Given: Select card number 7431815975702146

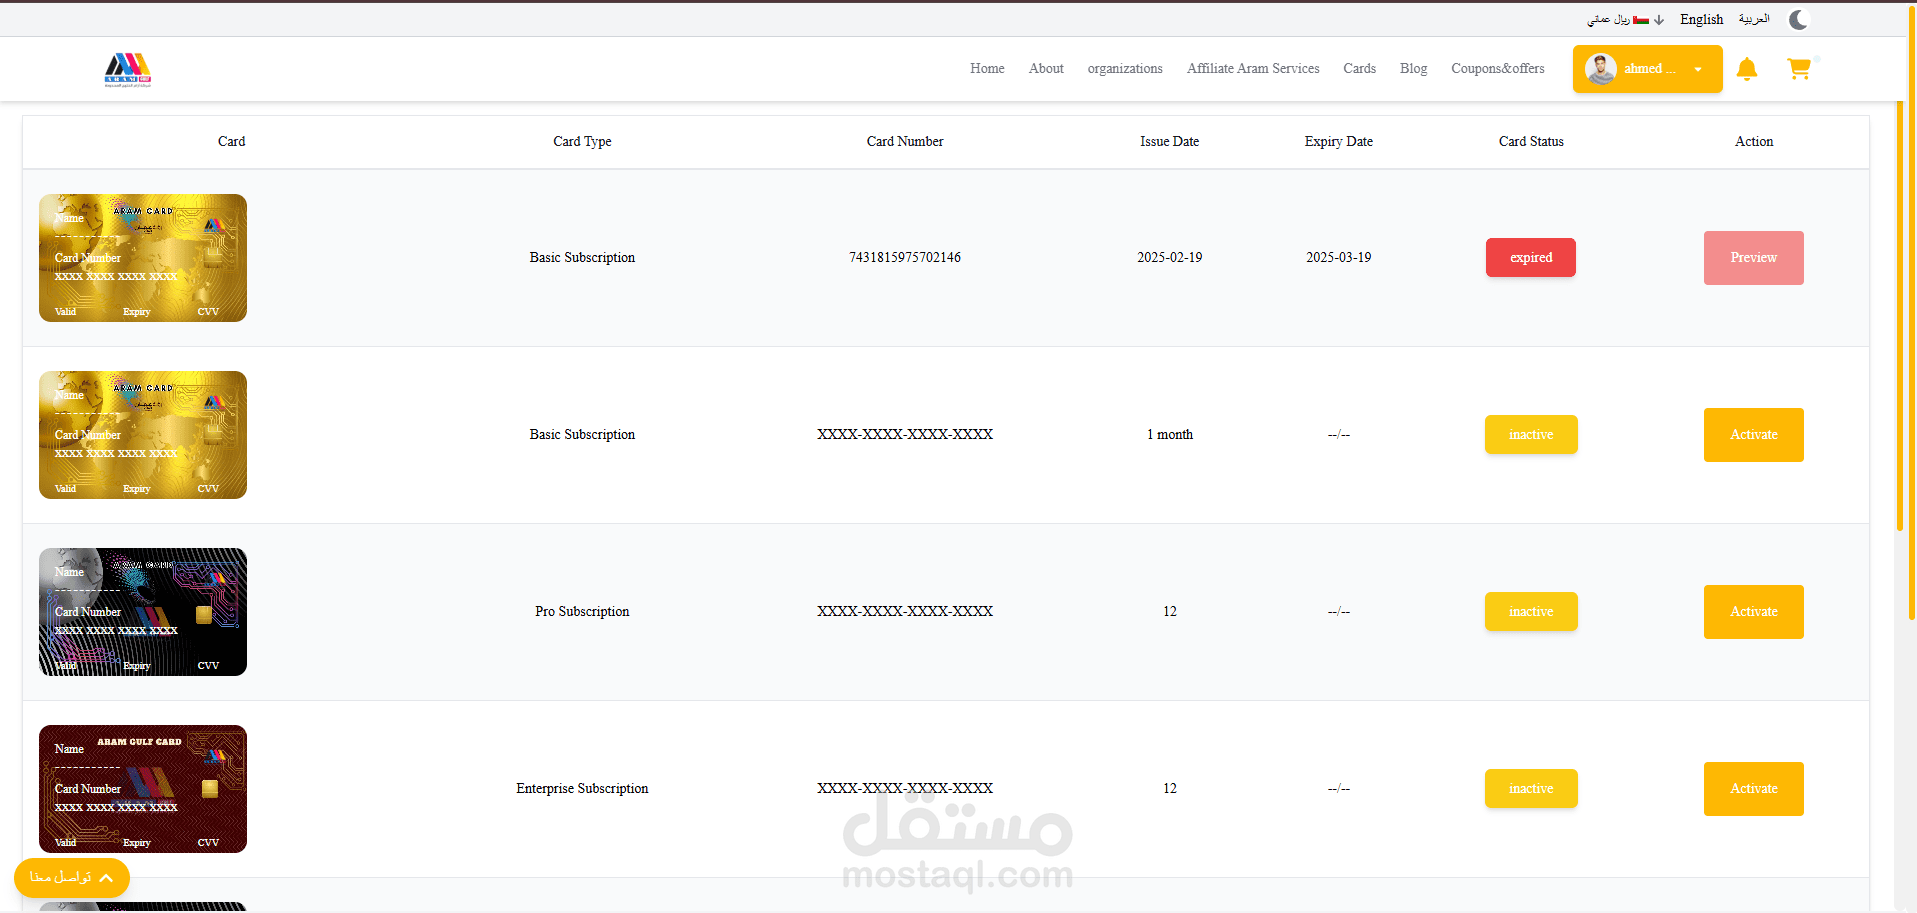Looking at the screenshot, I should point(905,258).
